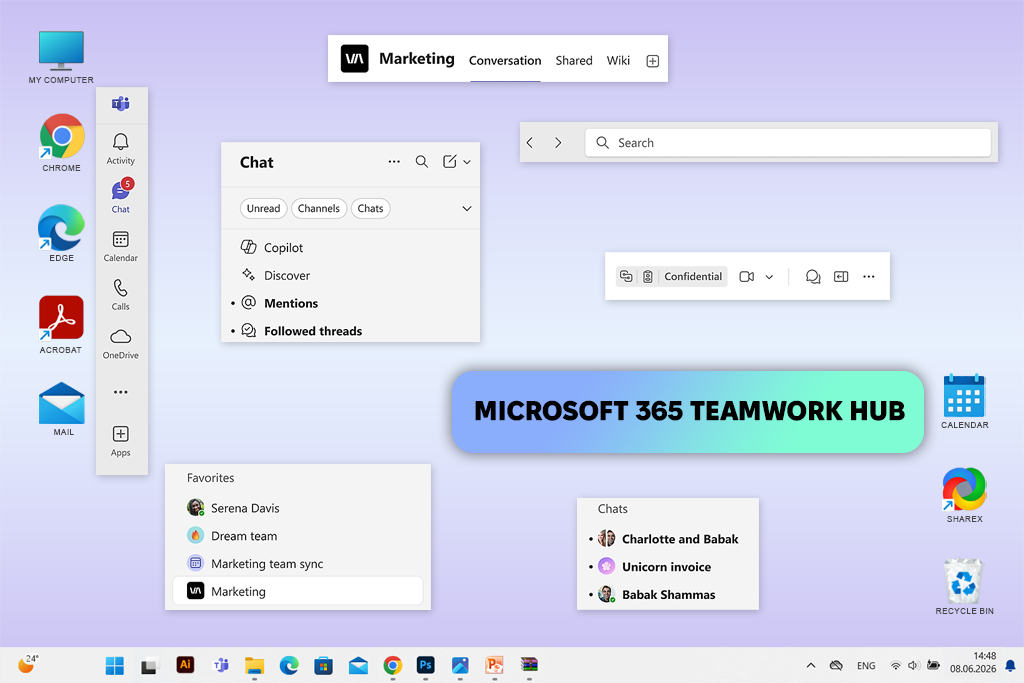Image resolution: width=1024 pixels, height=683 pixels.
Task: Switch to the Wiki tab
Action: [618, 60]
